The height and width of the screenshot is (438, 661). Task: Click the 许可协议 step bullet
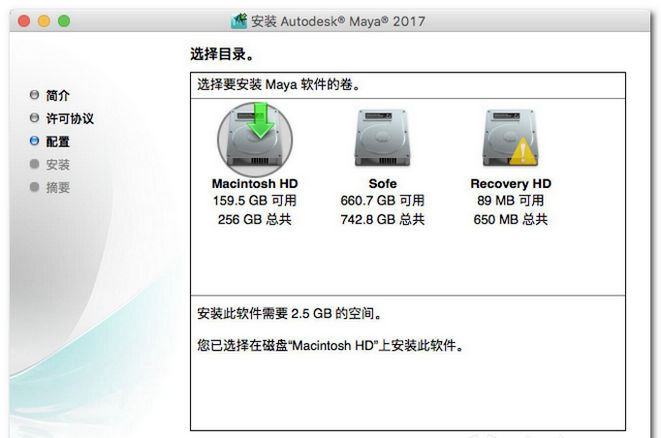click(x=35, y=118)
